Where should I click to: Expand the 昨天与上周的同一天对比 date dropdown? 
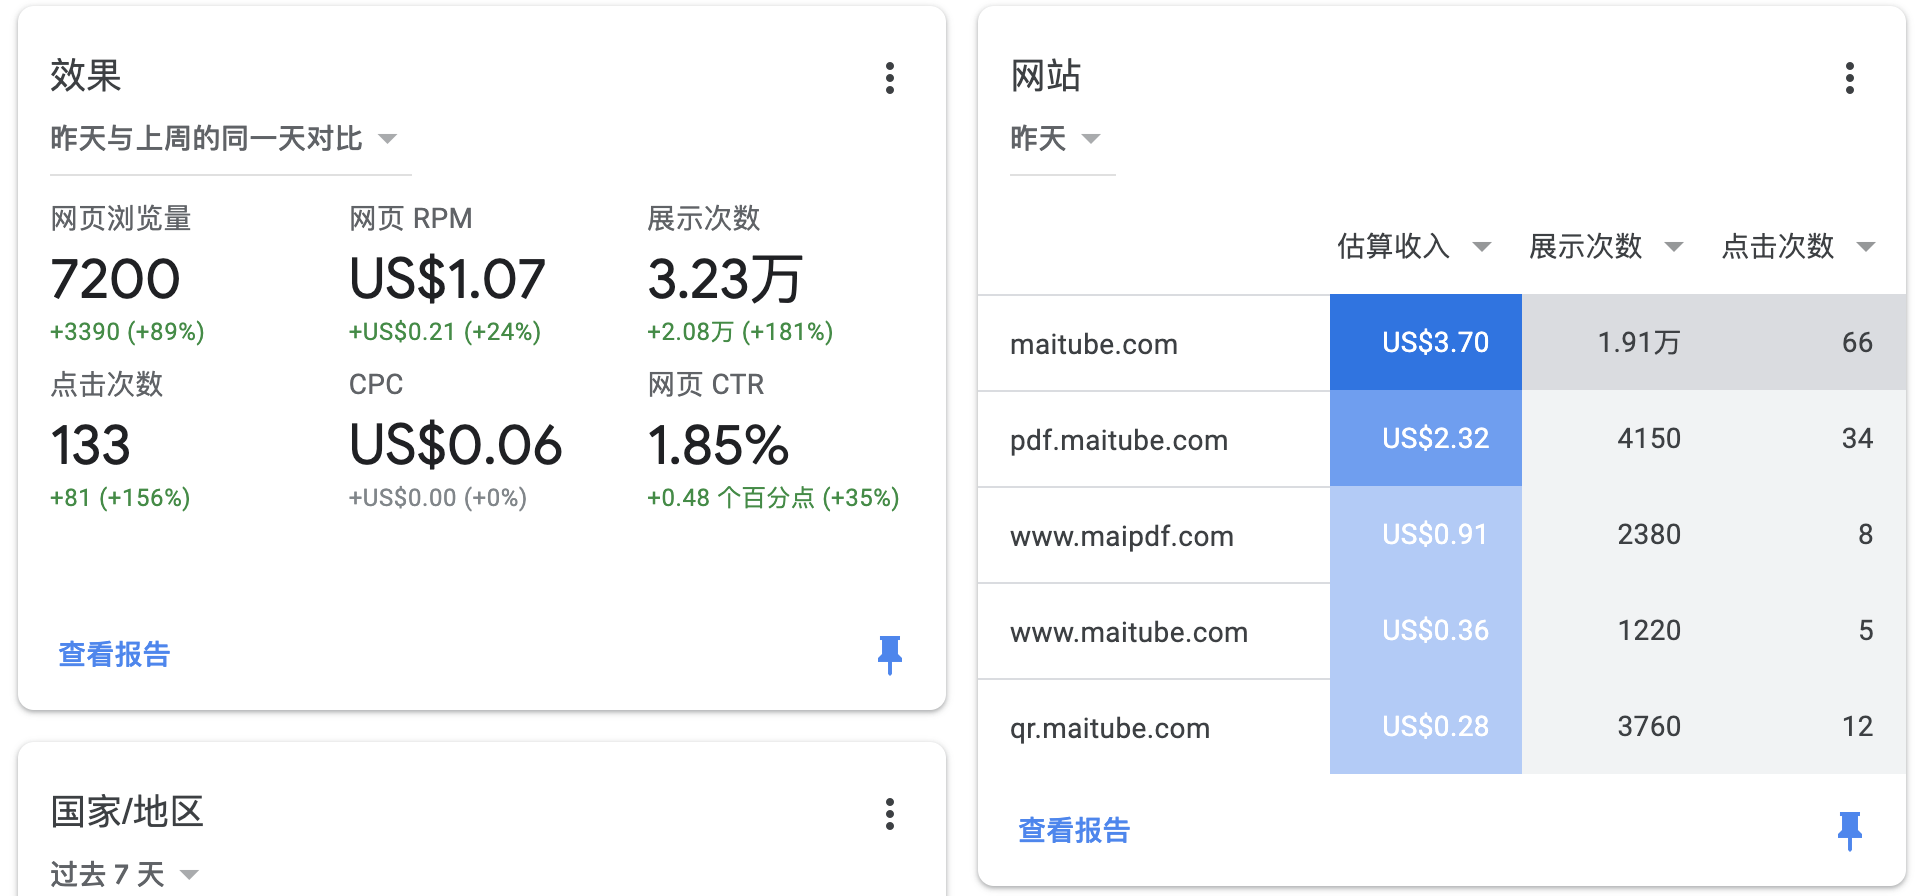click(224, 139)
